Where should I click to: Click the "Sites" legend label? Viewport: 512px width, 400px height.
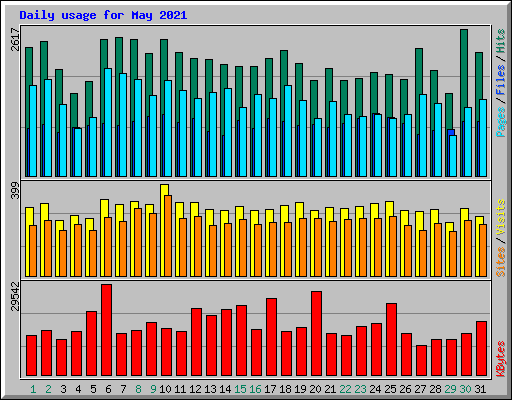[500, 262]
